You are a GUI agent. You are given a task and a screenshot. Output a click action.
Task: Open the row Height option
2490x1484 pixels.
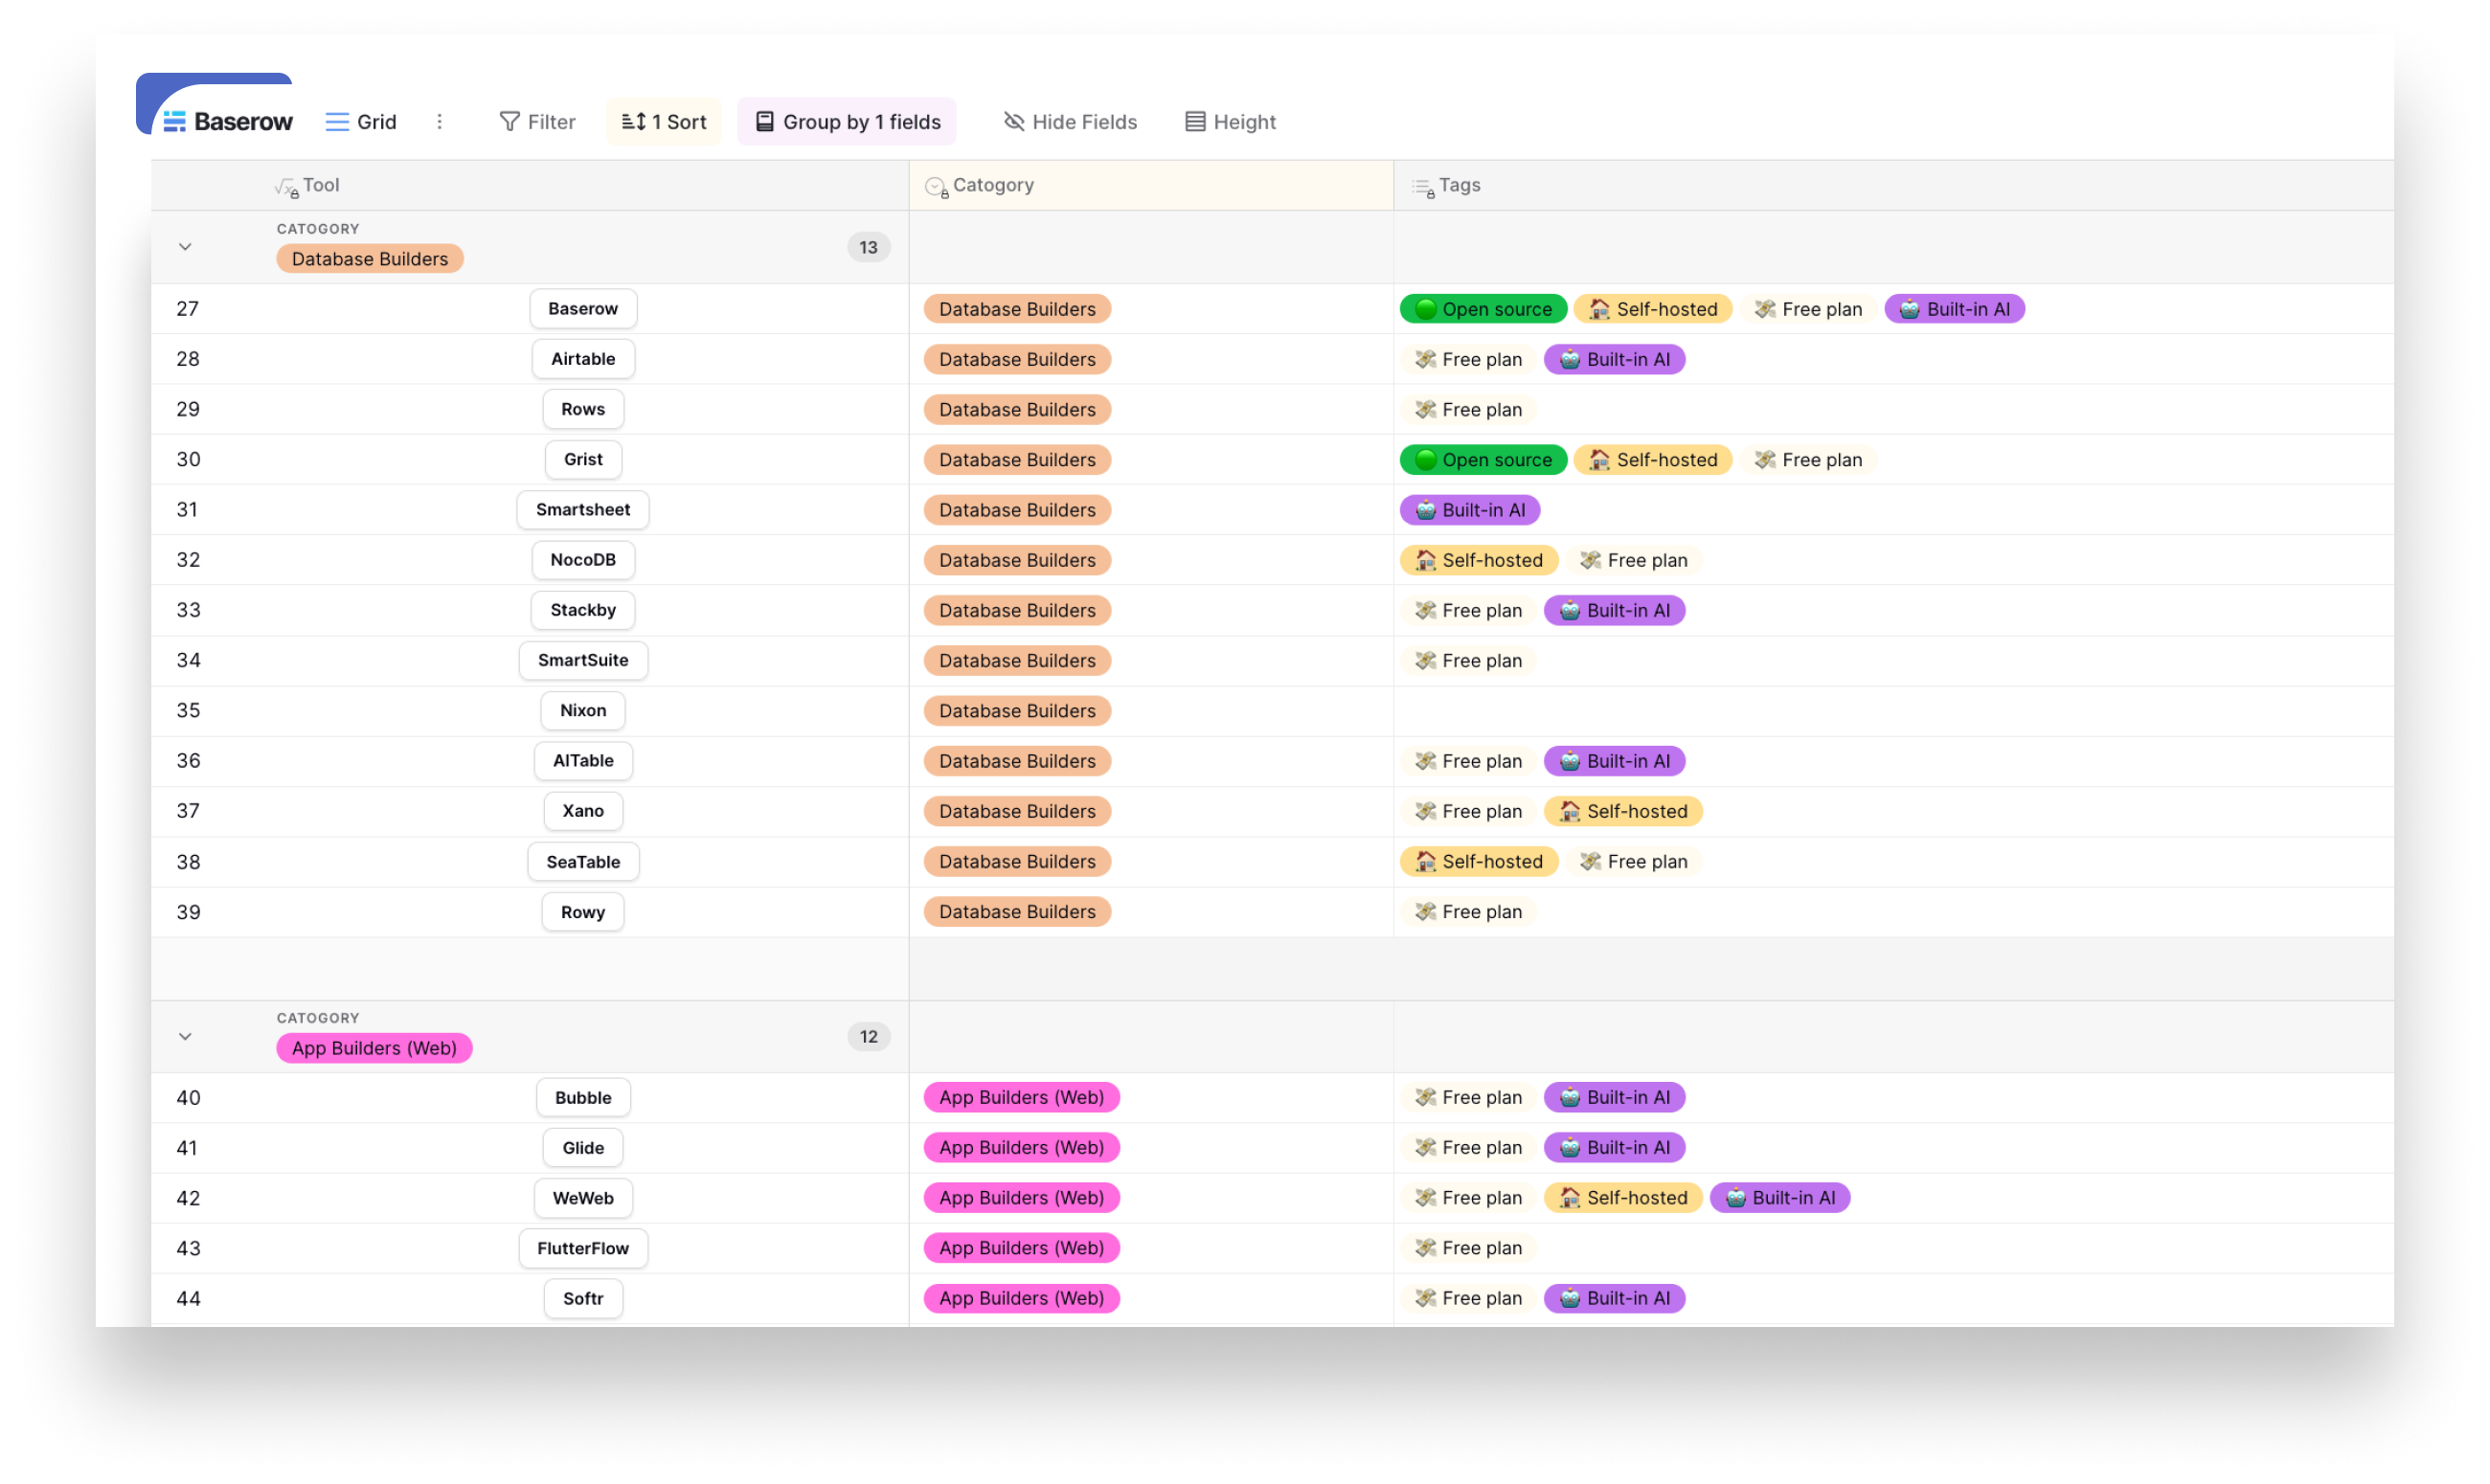(x=1231, y=122)
